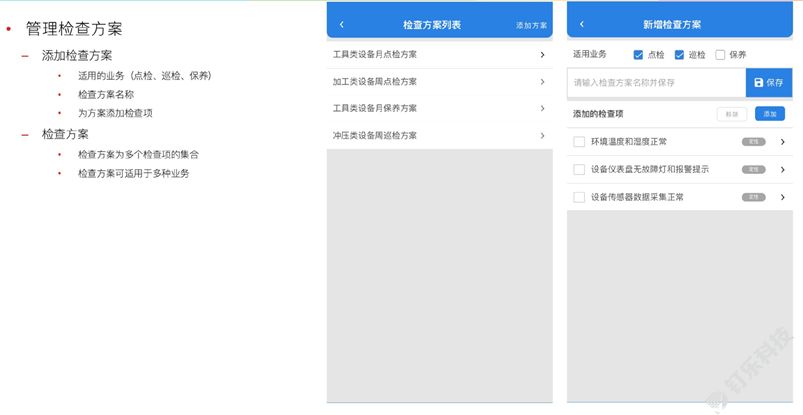Expand chevron of 工具类设备月点检方案 row

[542, 54]
